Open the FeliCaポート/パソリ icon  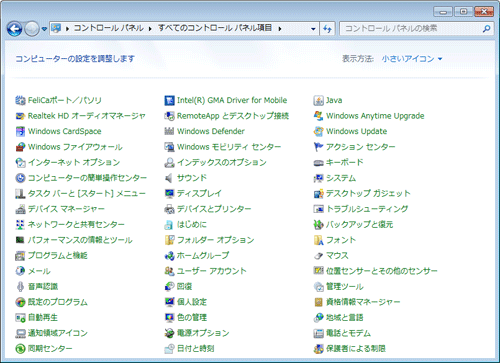click(x=20, y=100)
